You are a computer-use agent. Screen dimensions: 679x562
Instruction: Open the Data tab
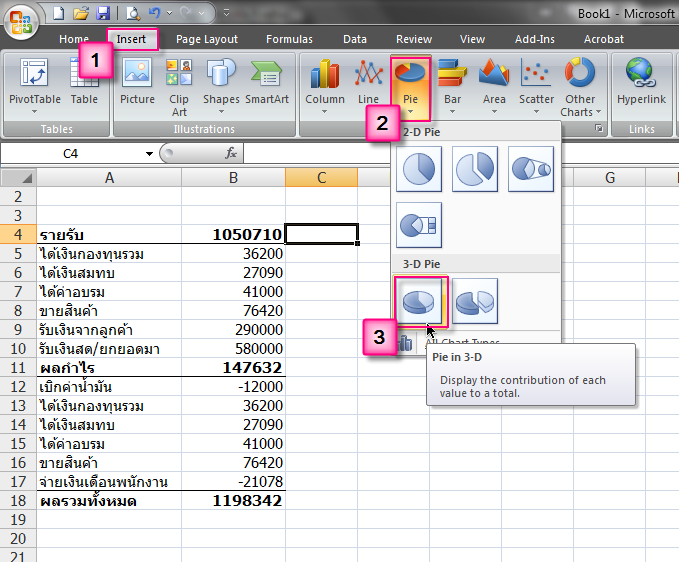pos(355,39)
